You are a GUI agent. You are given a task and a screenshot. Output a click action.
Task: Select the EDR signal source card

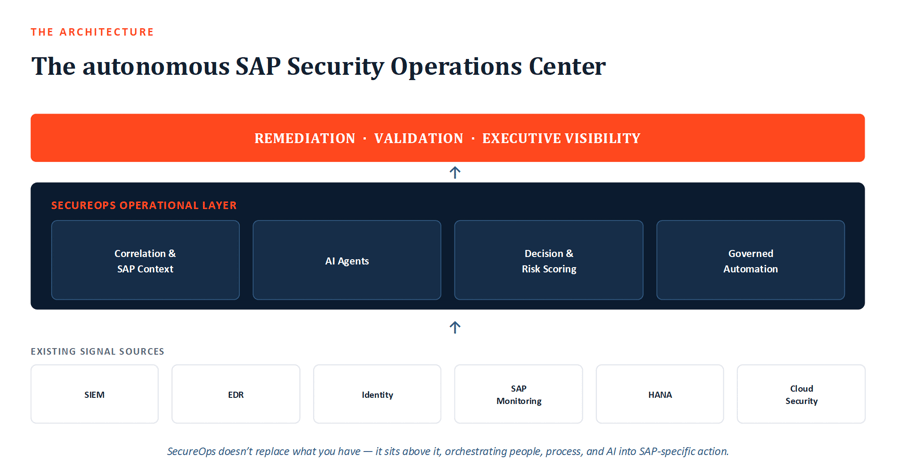point(236,394)
